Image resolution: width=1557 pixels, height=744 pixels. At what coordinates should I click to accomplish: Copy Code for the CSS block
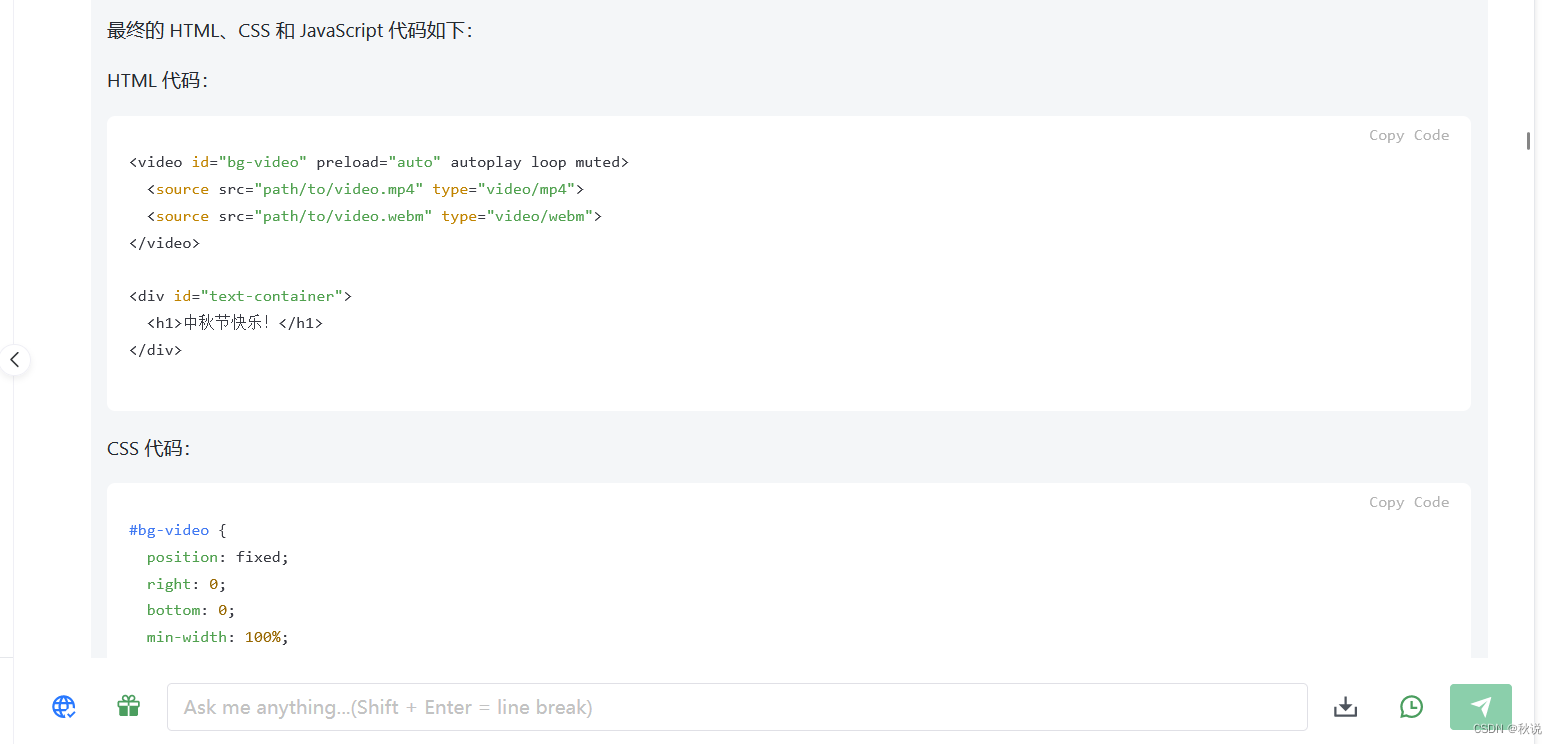[1409, 502]
